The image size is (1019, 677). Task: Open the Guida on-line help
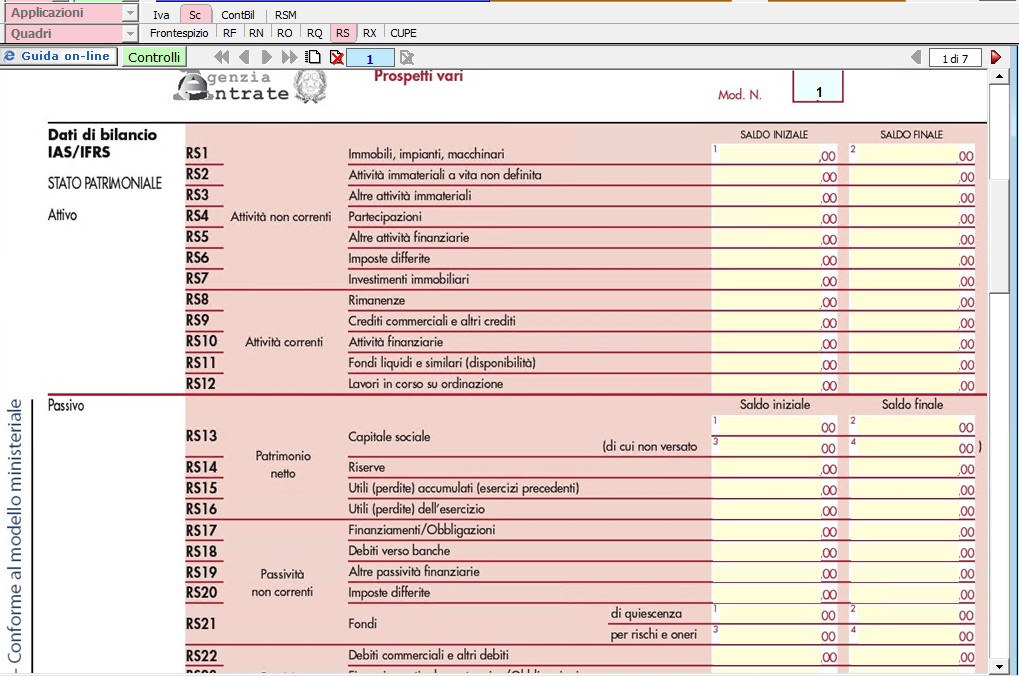click(x=59, y=57)
